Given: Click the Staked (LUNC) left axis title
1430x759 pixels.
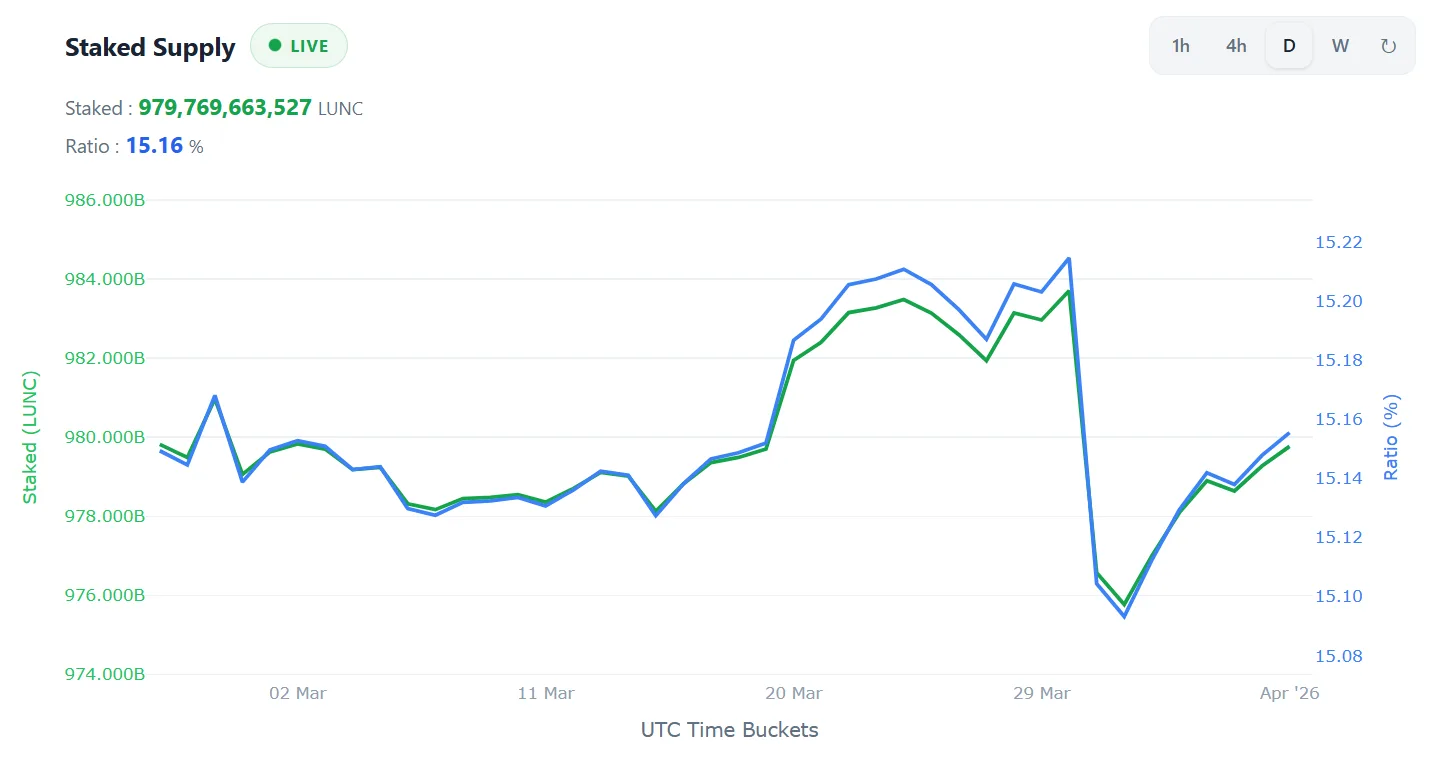Looking at the screenshot, I should point(30,437).
